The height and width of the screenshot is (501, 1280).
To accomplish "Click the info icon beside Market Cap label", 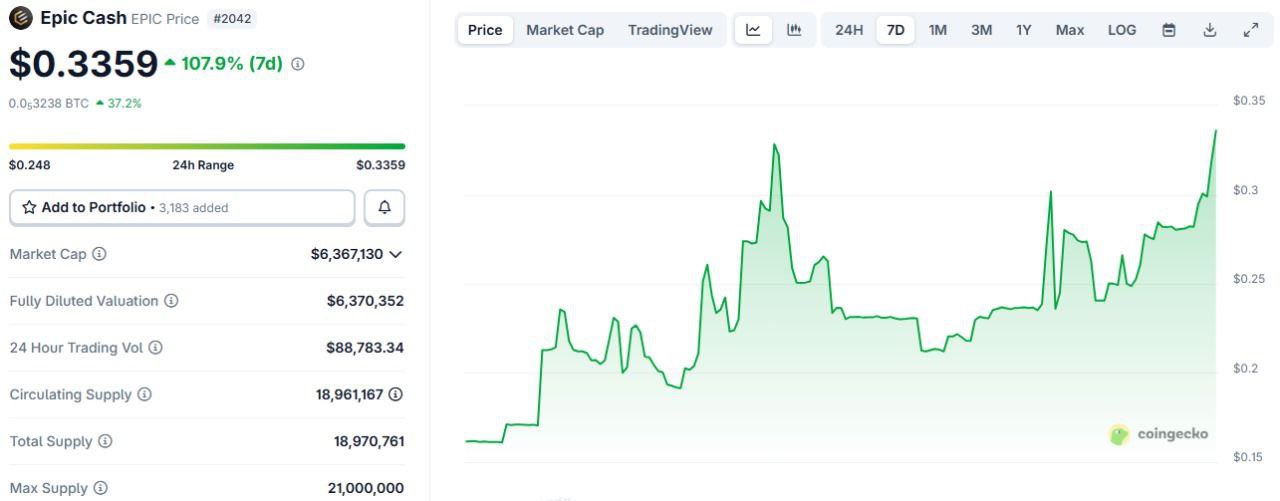I will (99, 254).
